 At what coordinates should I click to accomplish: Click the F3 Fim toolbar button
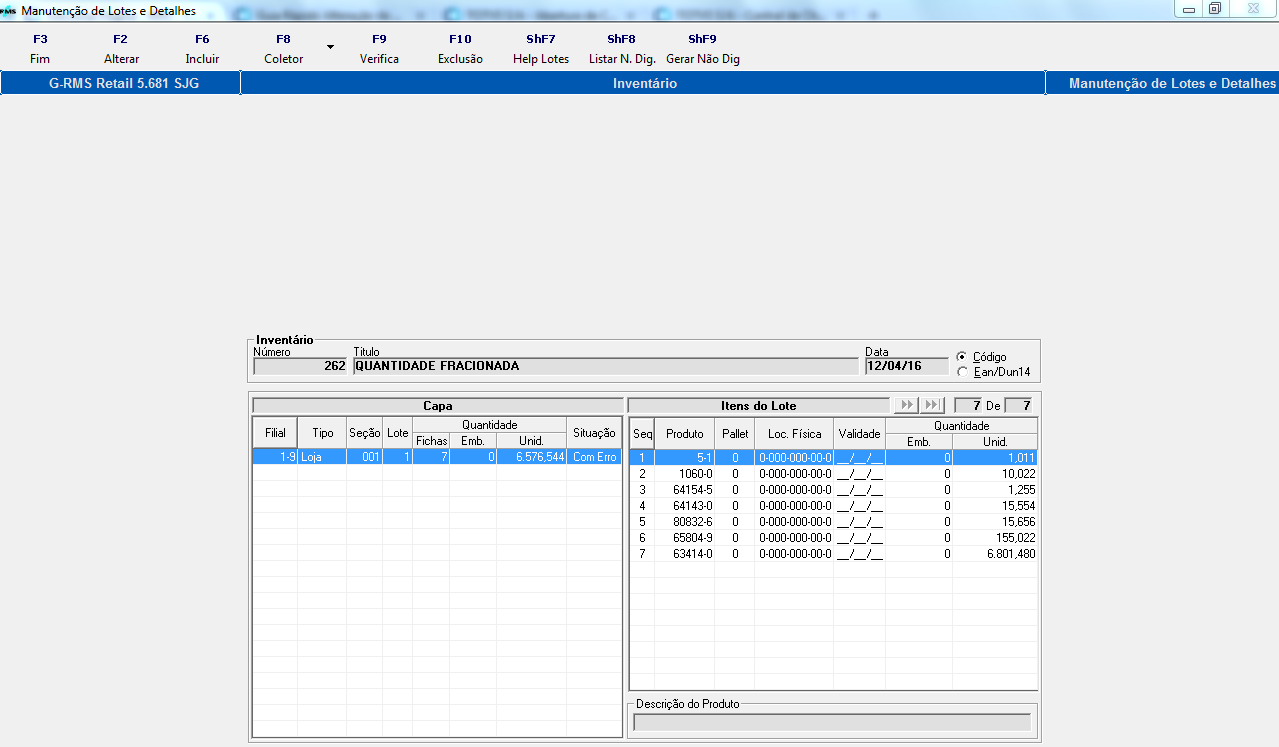40,49
